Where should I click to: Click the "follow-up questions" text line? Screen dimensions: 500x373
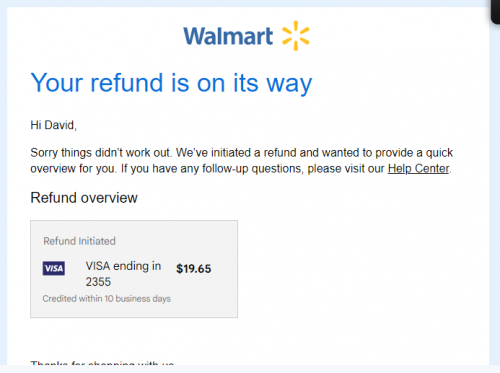pyautogui.click(x=240, y=169)
